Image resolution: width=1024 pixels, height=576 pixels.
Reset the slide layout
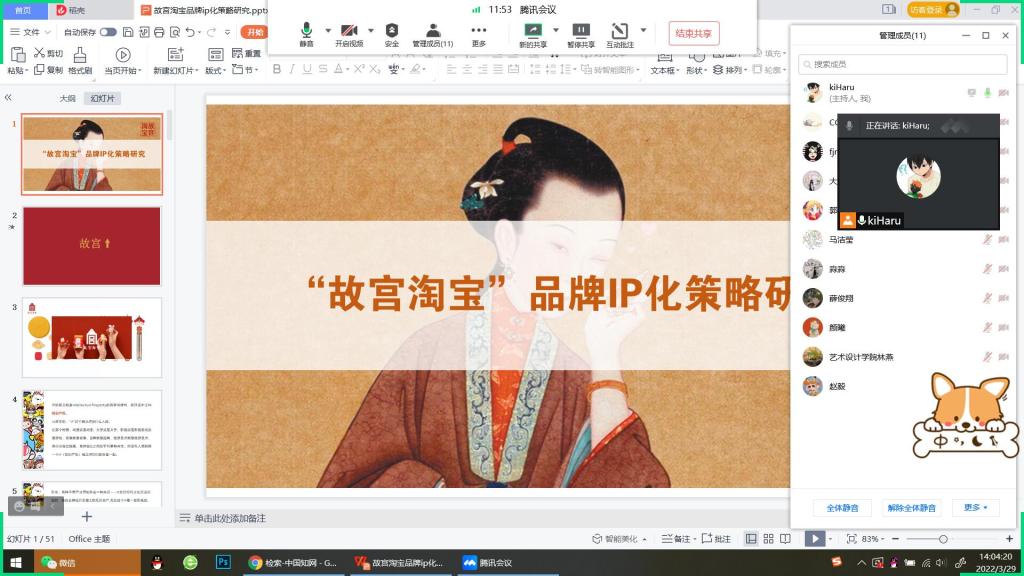coord(247,53)
